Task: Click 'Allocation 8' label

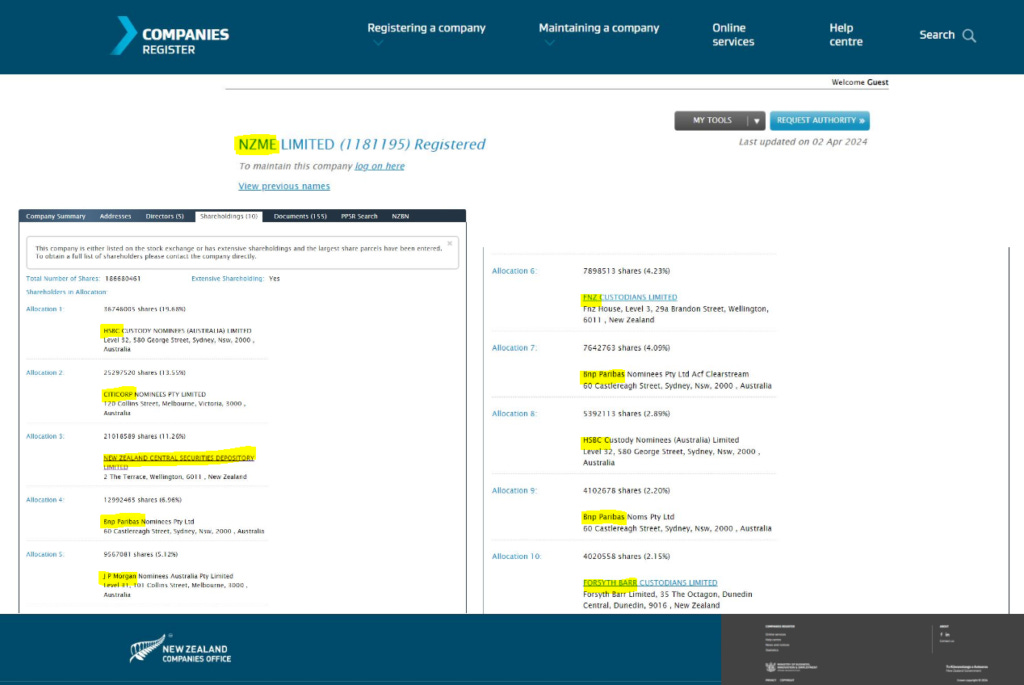Action: (x=514, y=413)
